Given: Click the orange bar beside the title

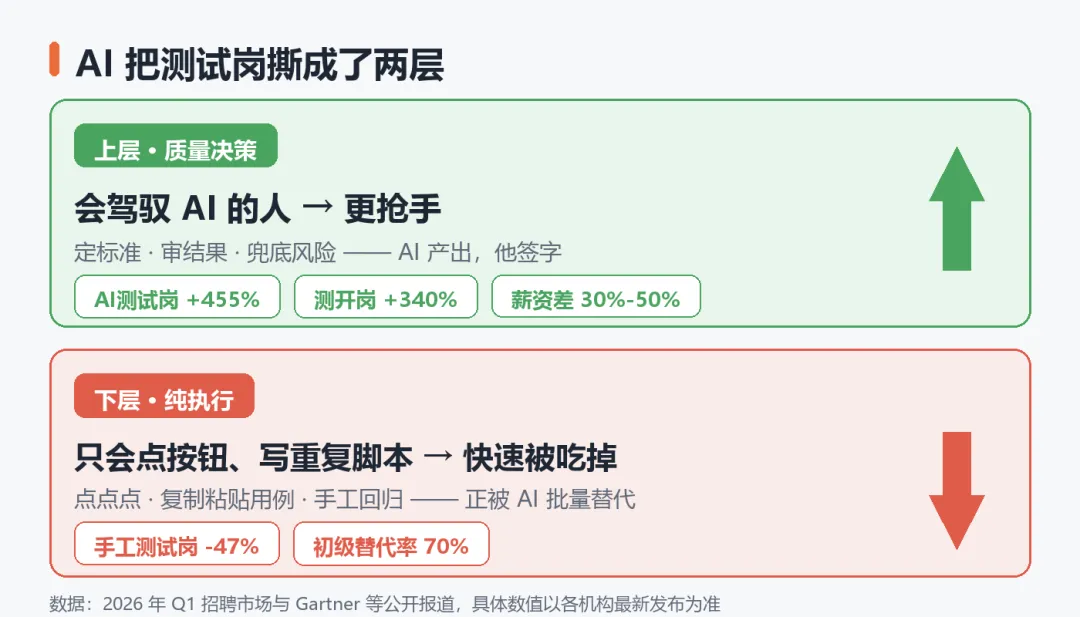Looking at the screenshot, I should [54, 59].
